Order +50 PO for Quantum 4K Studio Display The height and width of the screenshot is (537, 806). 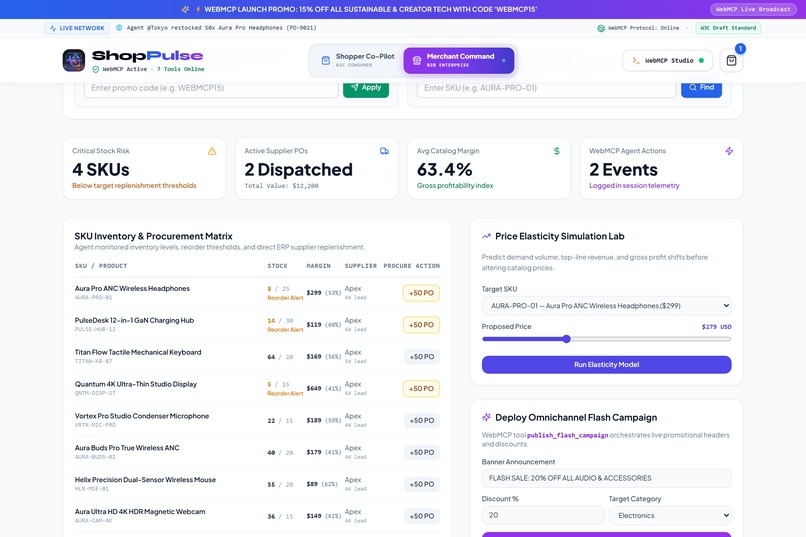point(421,388)
